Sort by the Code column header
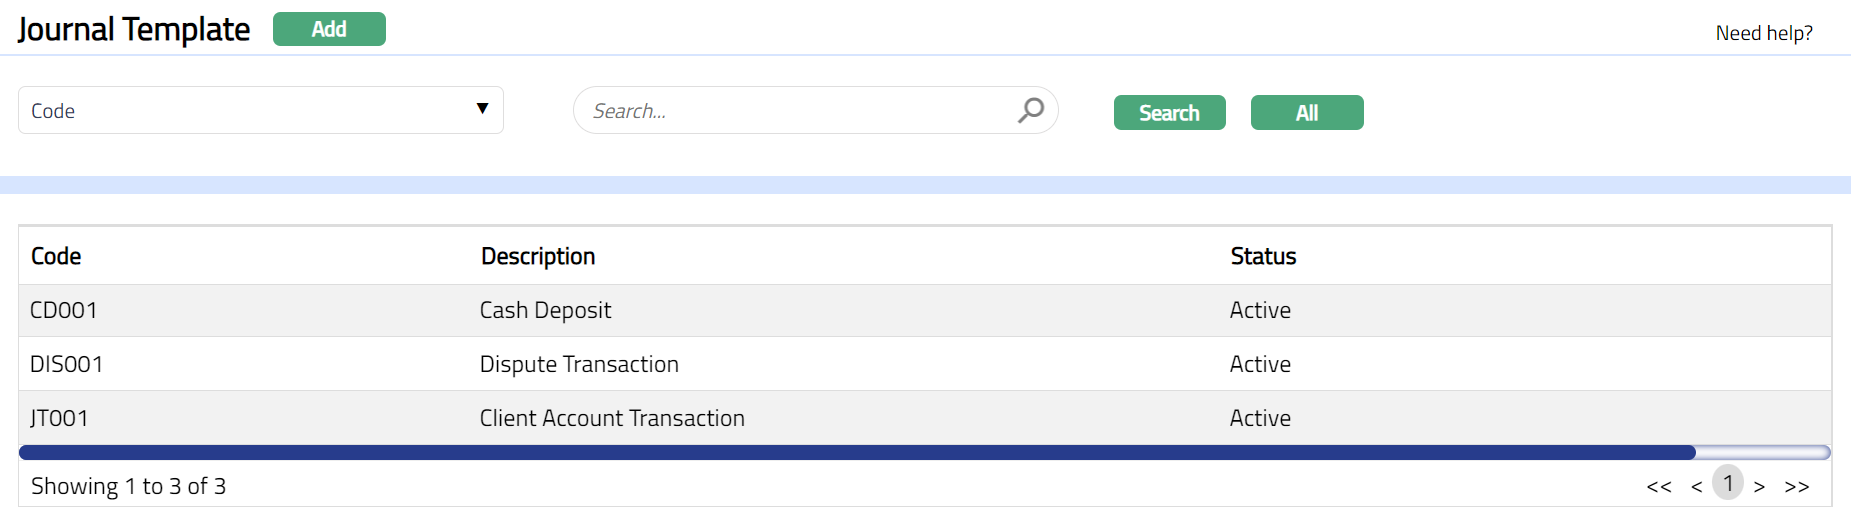This screenshot has height=522, width=1851. (x=56, y=256)
